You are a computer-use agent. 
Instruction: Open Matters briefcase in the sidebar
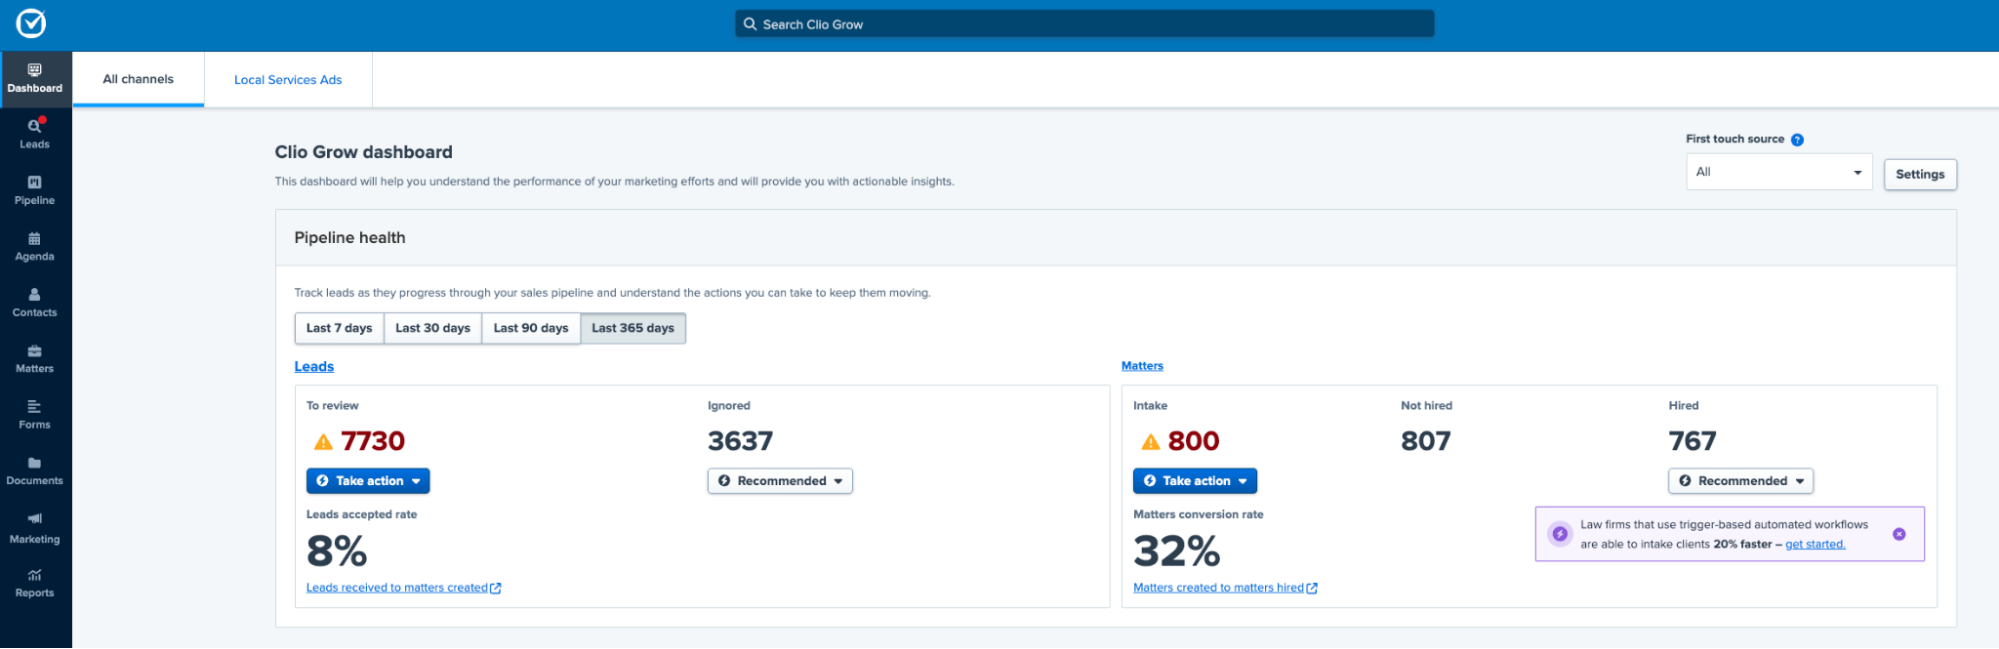[x=35, y=358]
